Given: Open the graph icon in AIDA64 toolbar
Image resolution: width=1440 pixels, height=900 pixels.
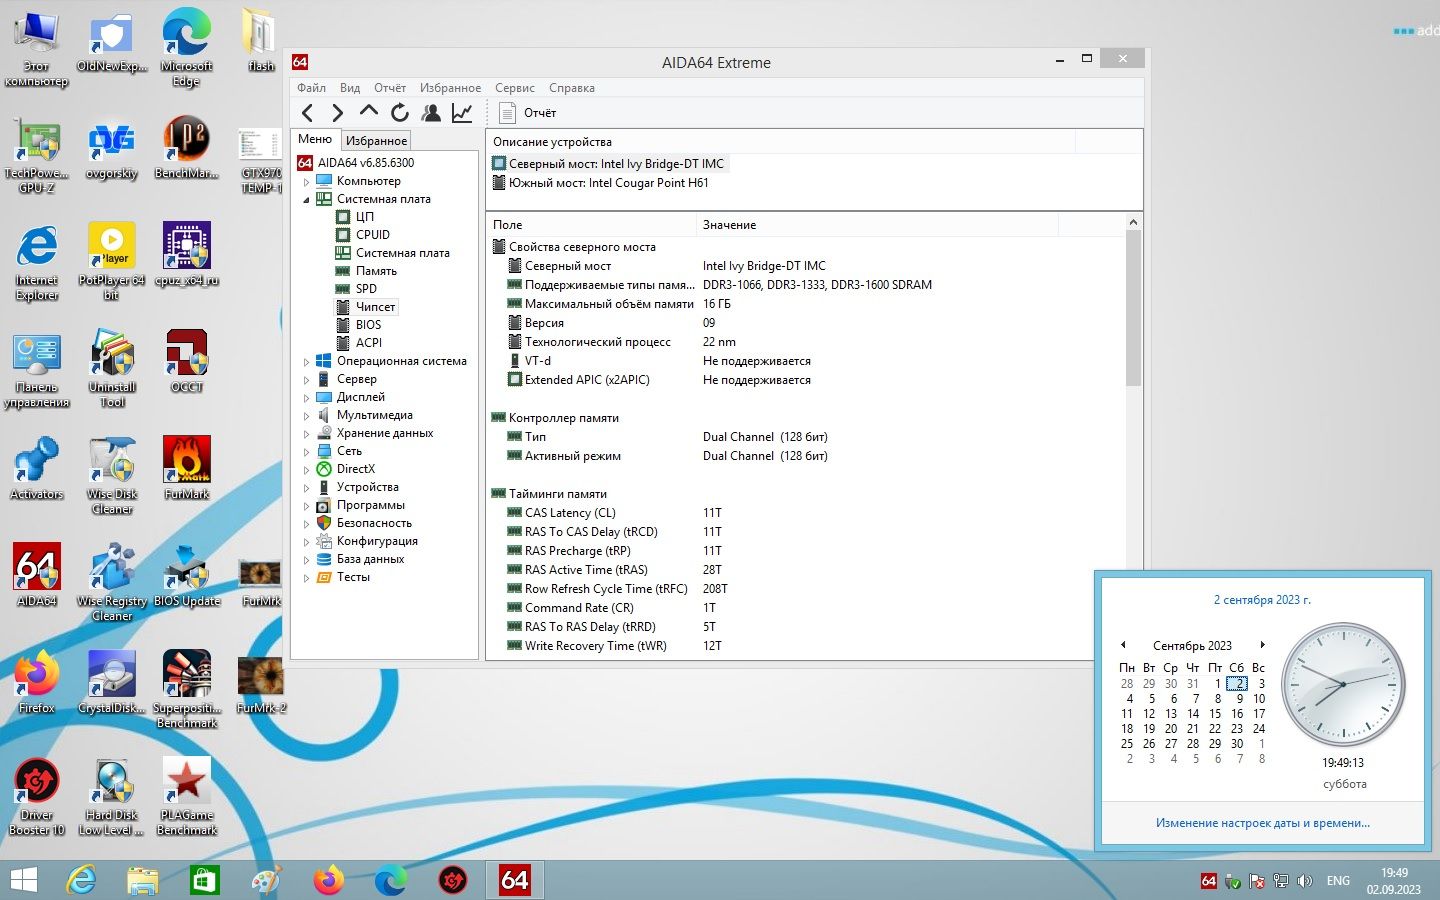Looking at the screenshot, I should (462, 113).
